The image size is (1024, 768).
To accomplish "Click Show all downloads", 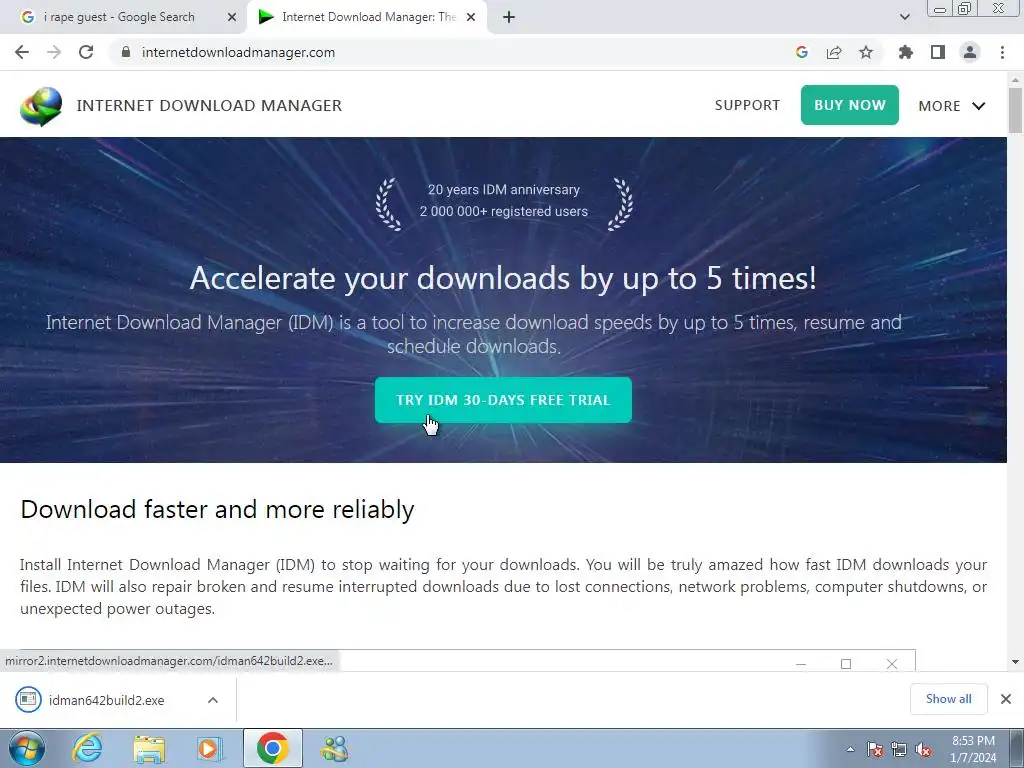I will click(948, 699).
